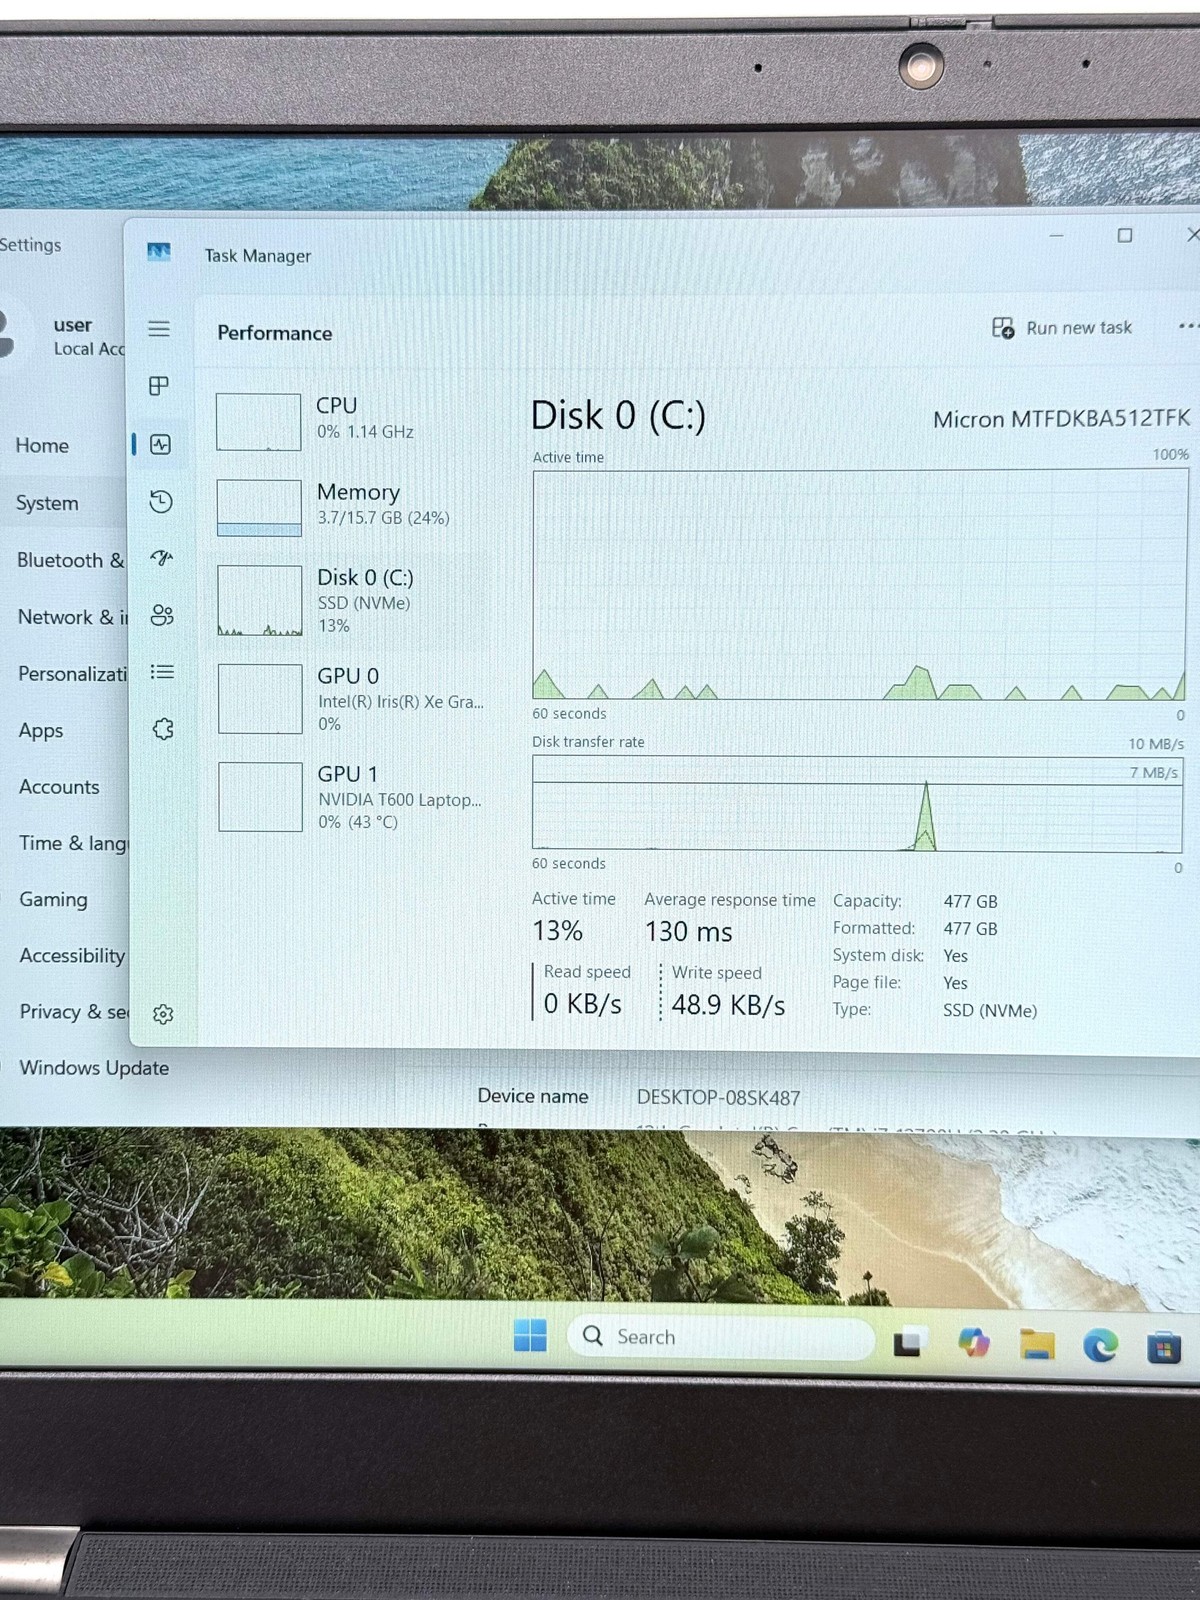
Task: Select Disk 0 (C:) performance entry
Action: 351,601
